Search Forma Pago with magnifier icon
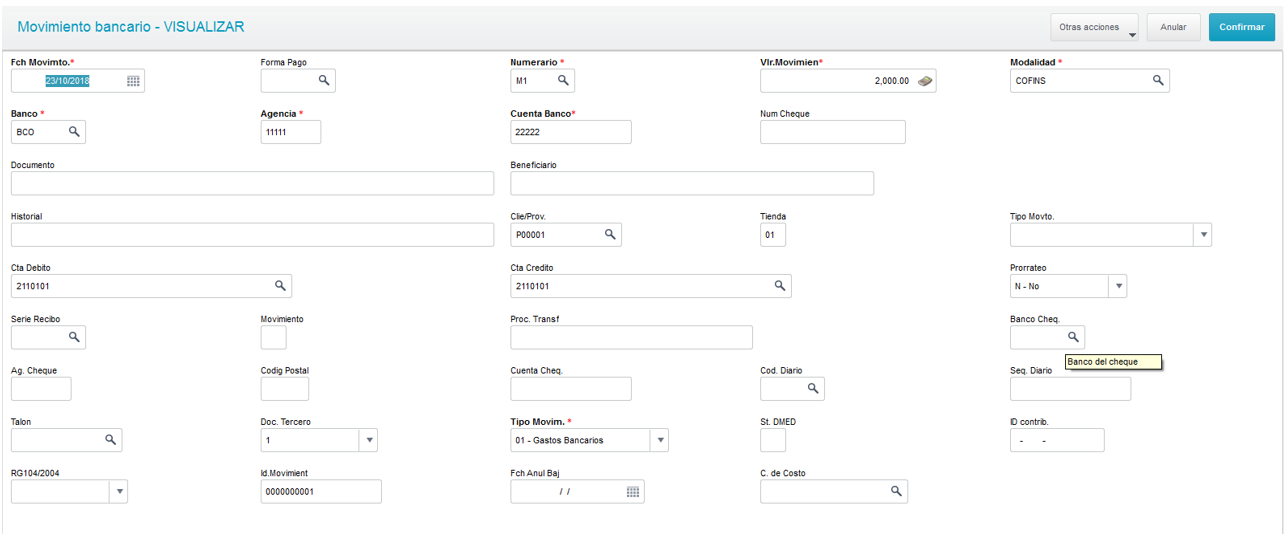This screenshot has height=542, width=1286. 324,80
